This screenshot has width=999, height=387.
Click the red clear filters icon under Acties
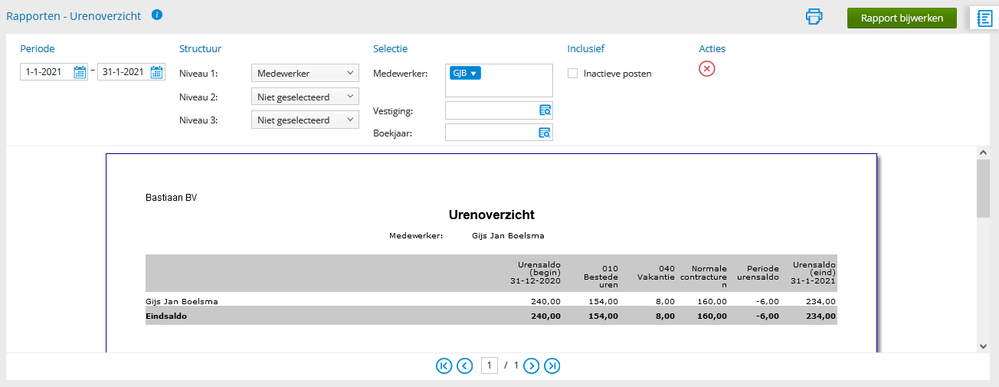pyautogui.click(x=707, y=68)
